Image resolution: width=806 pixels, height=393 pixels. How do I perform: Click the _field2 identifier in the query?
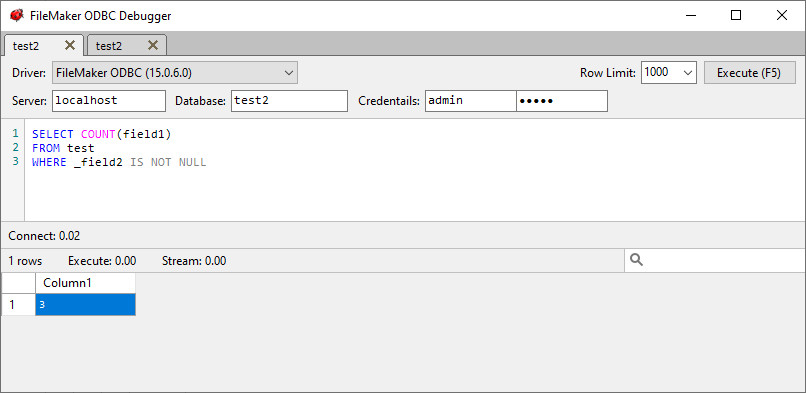pyautogui.click(x=98, y=162)
